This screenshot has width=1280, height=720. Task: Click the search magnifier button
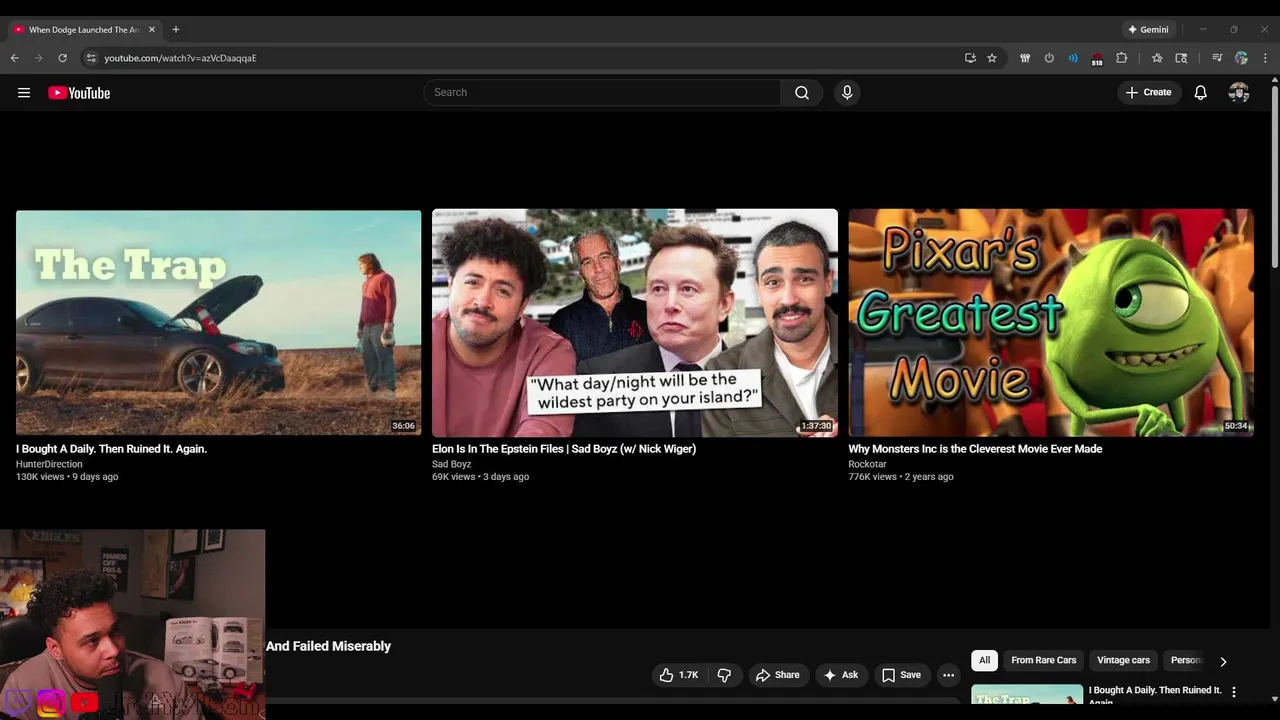tap(802, 93)
